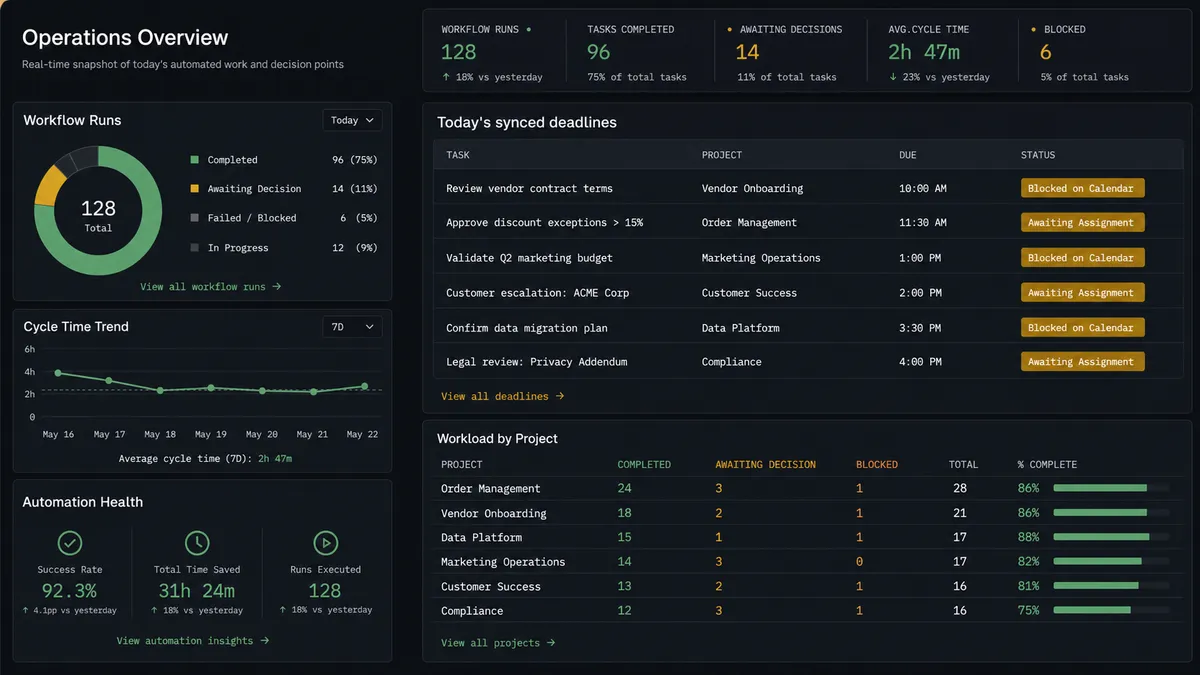Sort deadlines by TASK column header
This screenshot has height=675, width=1200.
tap(458, 155)
